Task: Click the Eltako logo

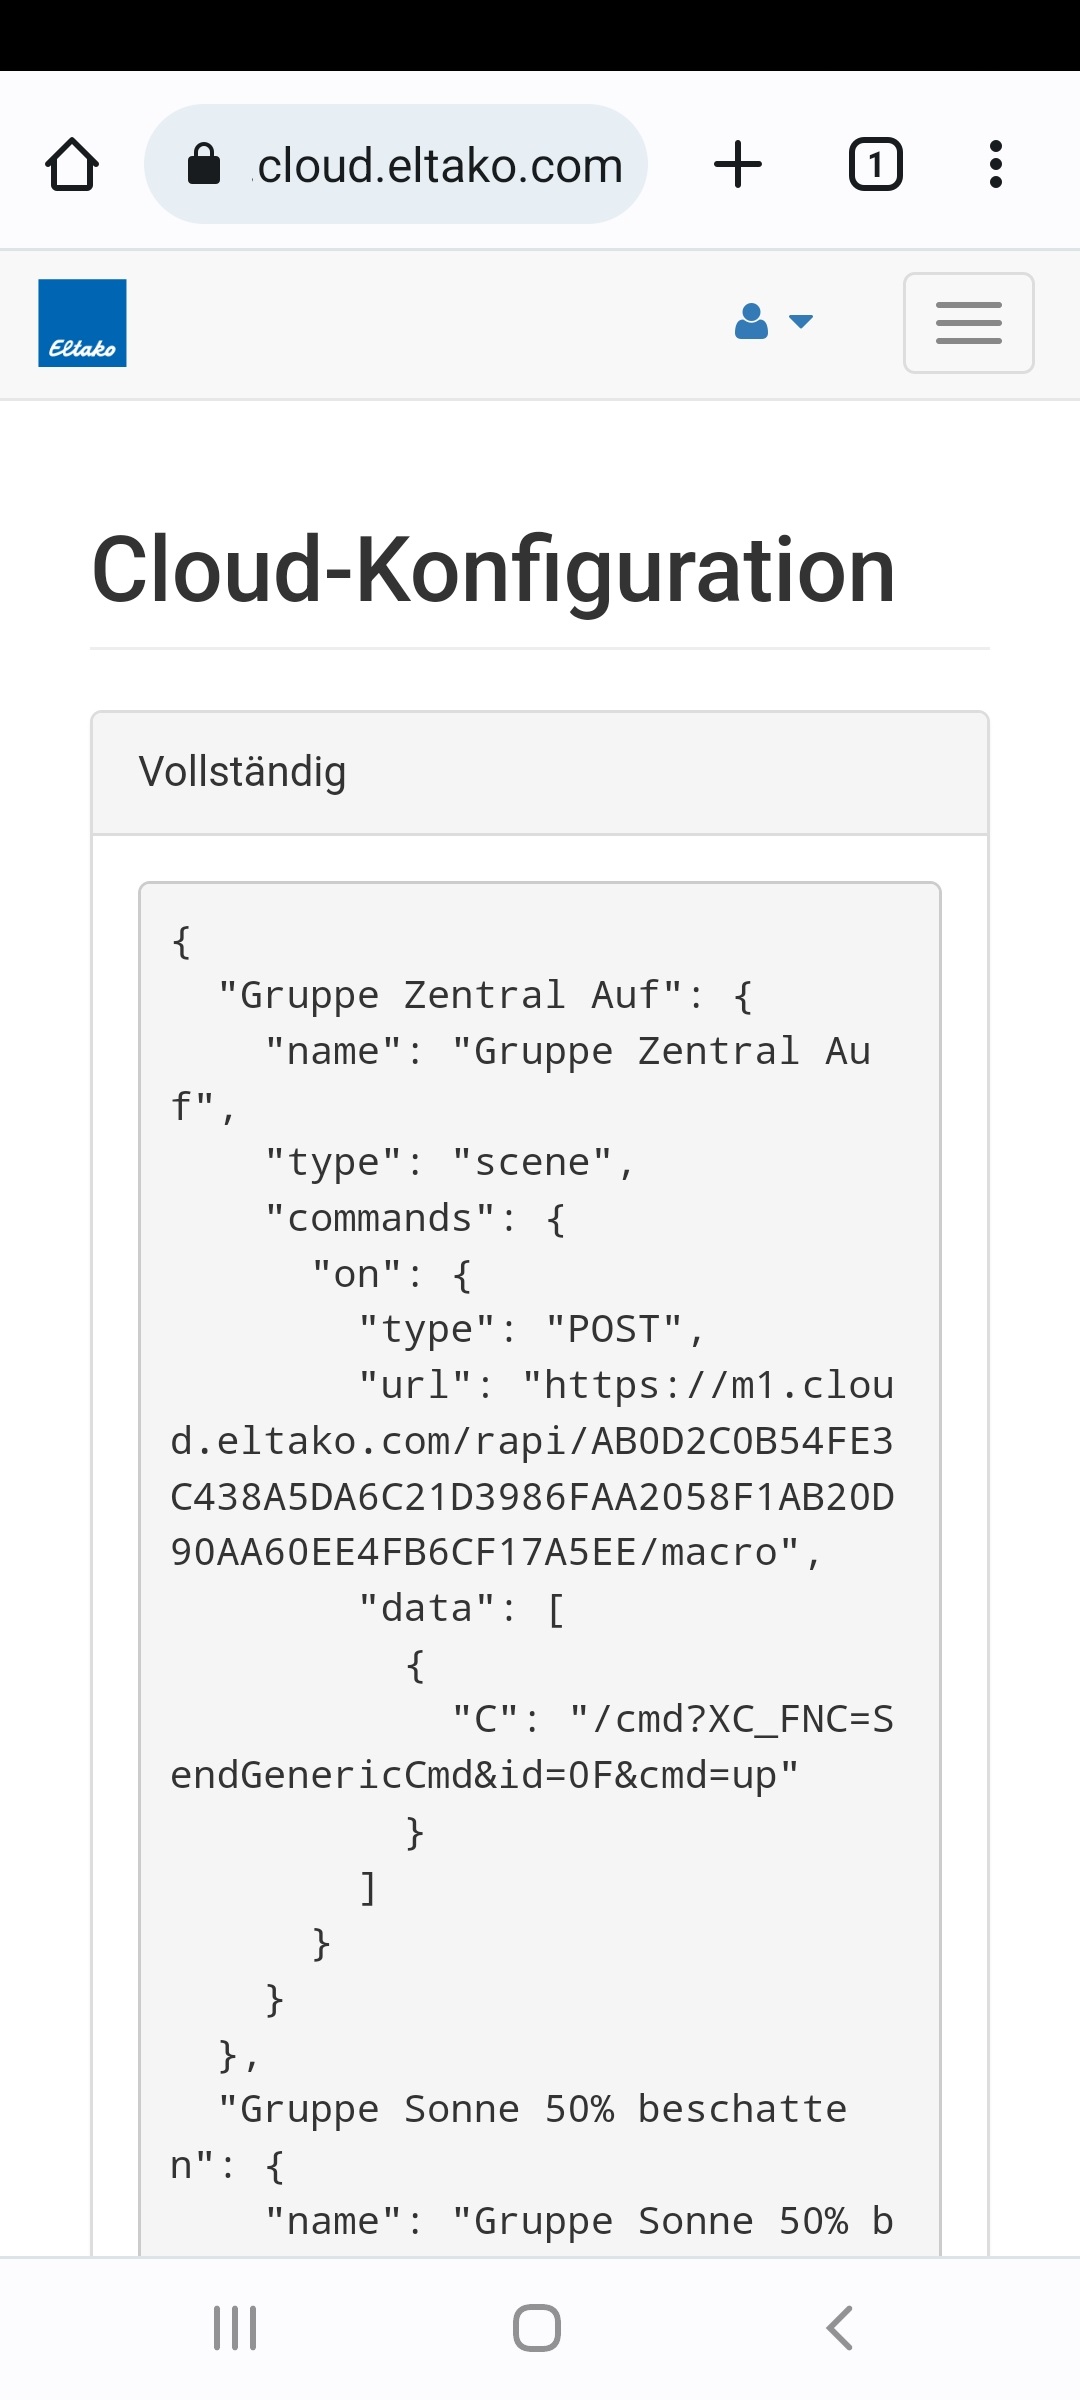Action: pyautogui.click(x=82, y=323)
